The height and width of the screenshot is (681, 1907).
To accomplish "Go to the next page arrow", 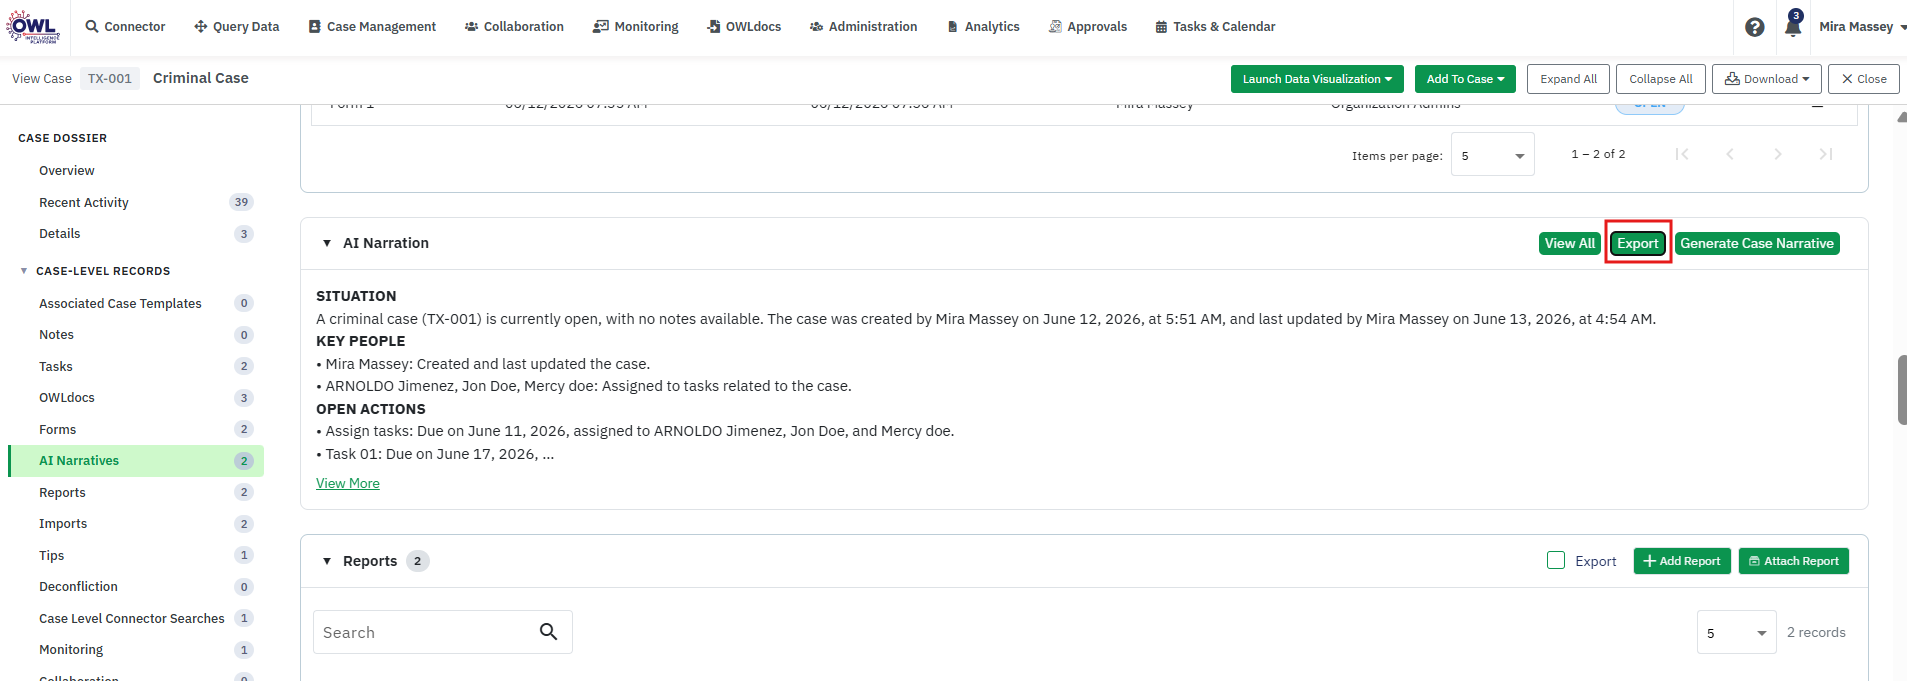I will pyautogui.click(x=1778, y=154).
